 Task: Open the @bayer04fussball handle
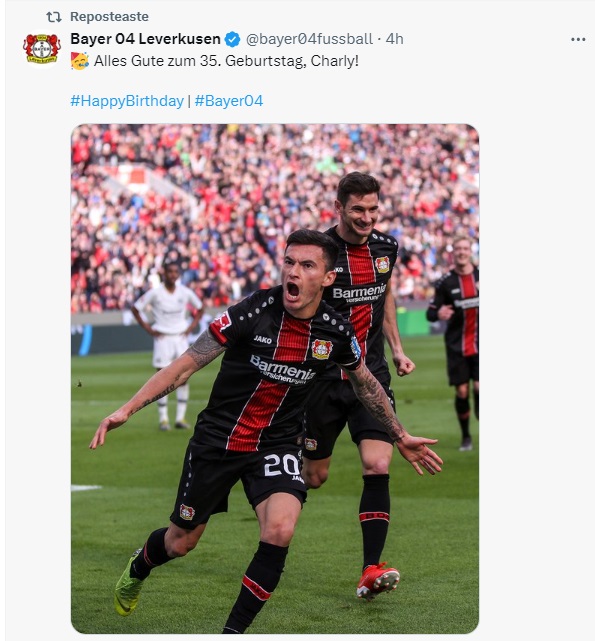pos(309,39)
